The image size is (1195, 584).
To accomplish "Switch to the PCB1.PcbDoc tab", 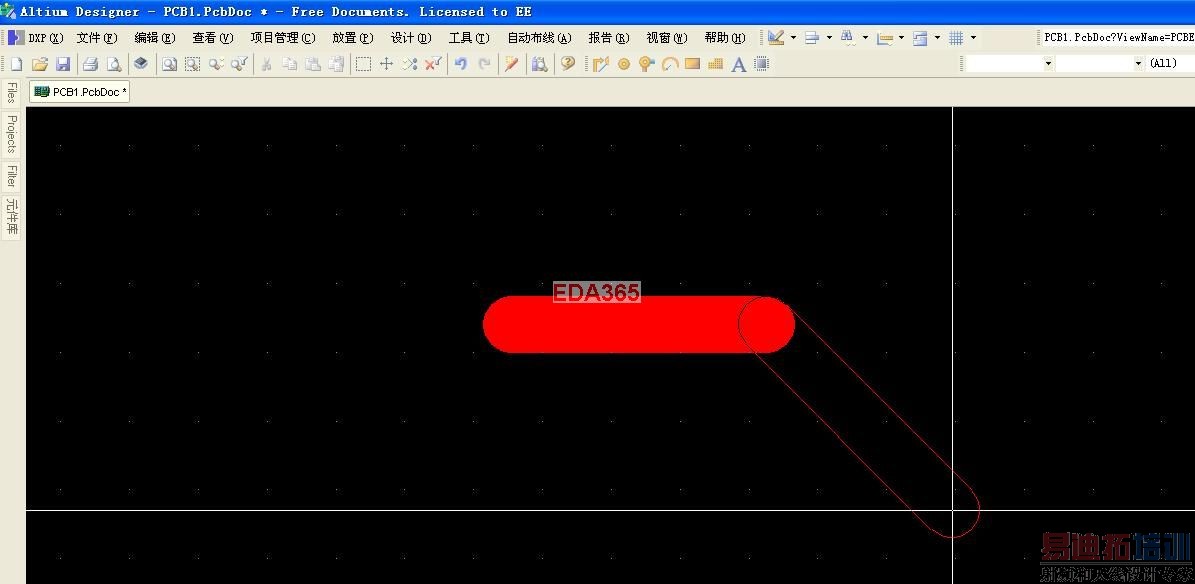I will pyautogui.click(x=80, y=92).
